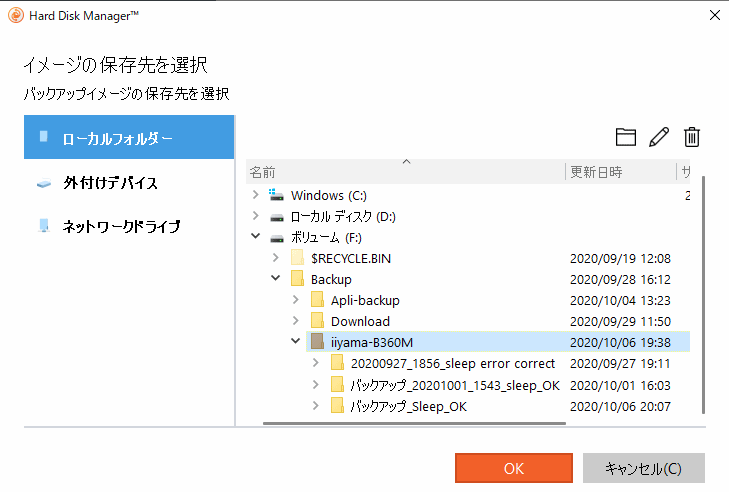Click the Apli-backup folder icon

pos(317,300)
